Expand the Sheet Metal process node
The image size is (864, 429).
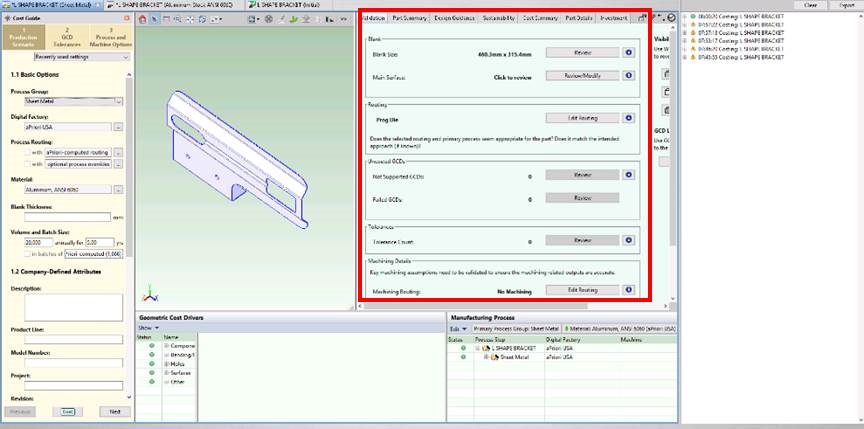[487, 357]
